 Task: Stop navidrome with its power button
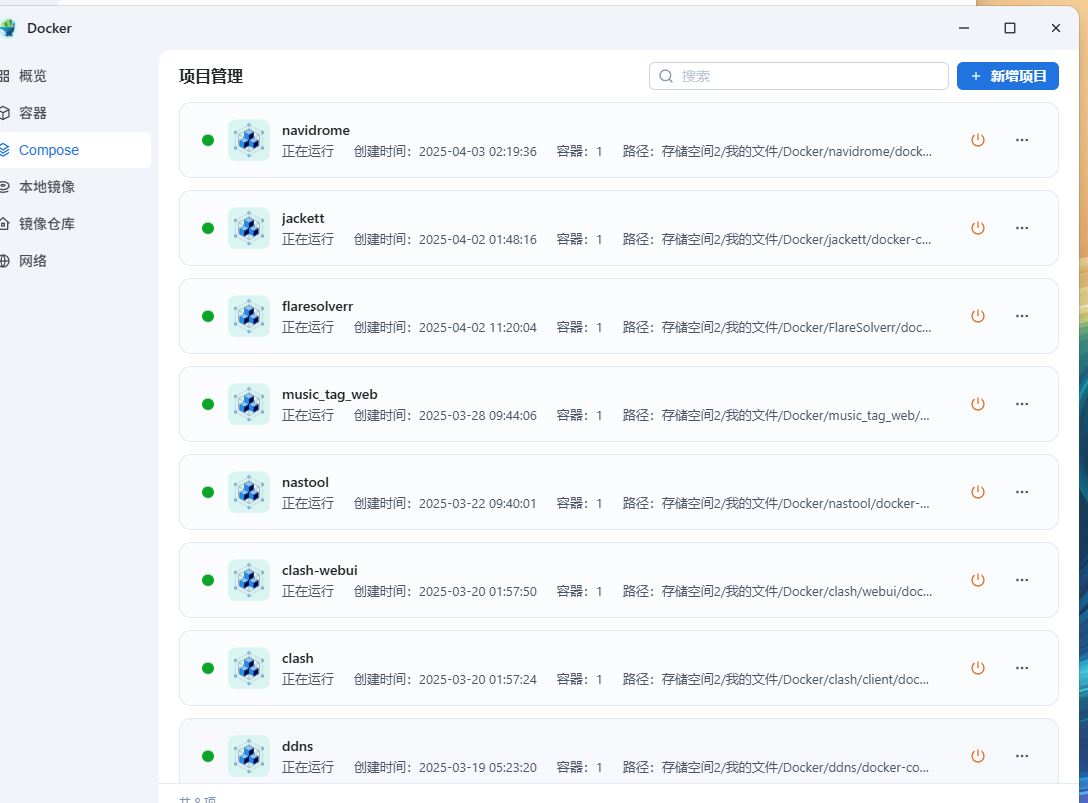click(x=978, y=140)
